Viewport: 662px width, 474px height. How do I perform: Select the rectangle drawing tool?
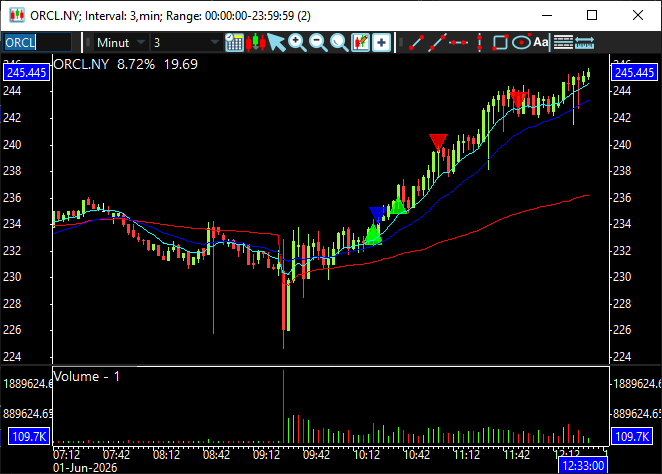pos(500,43)
